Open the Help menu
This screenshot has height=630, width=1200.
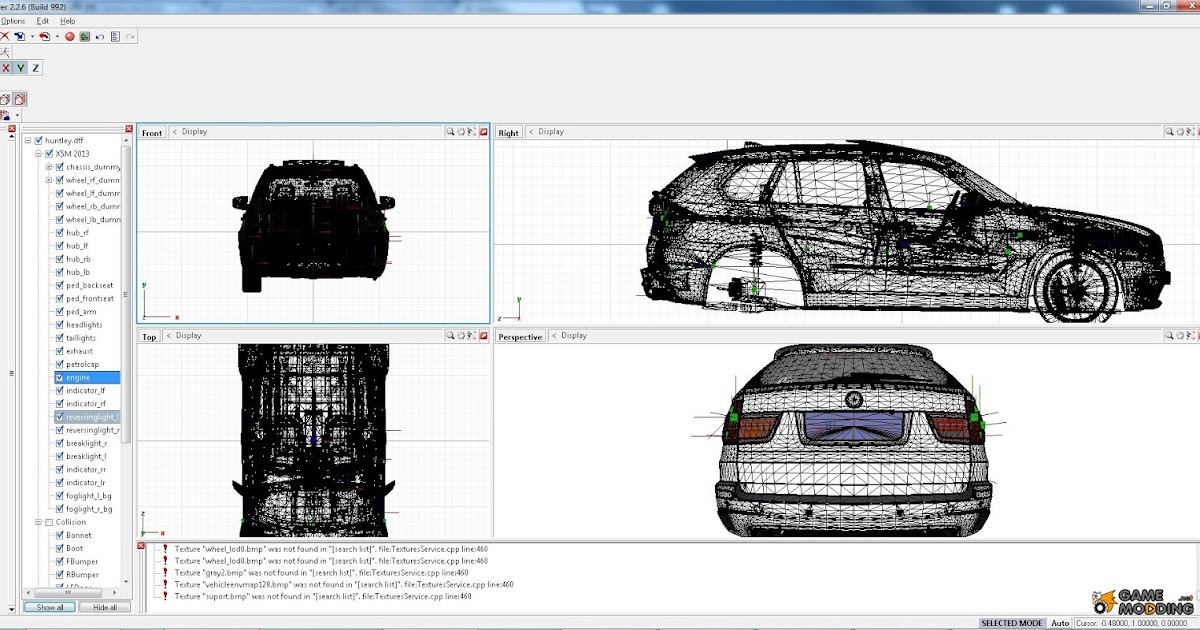tap(67, 21)
